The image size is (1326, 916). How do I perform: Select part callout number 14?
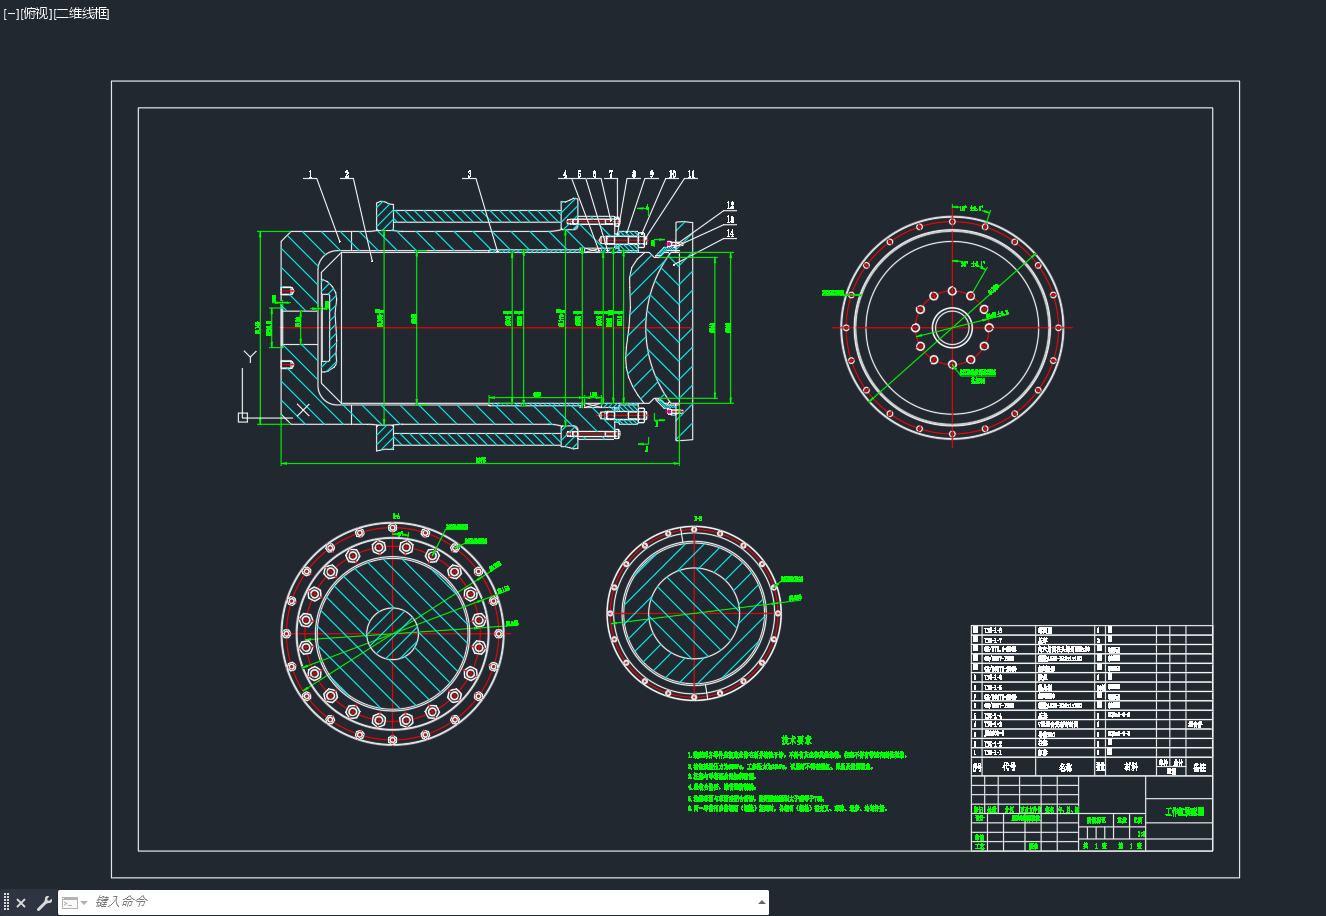tap(731, 233)
